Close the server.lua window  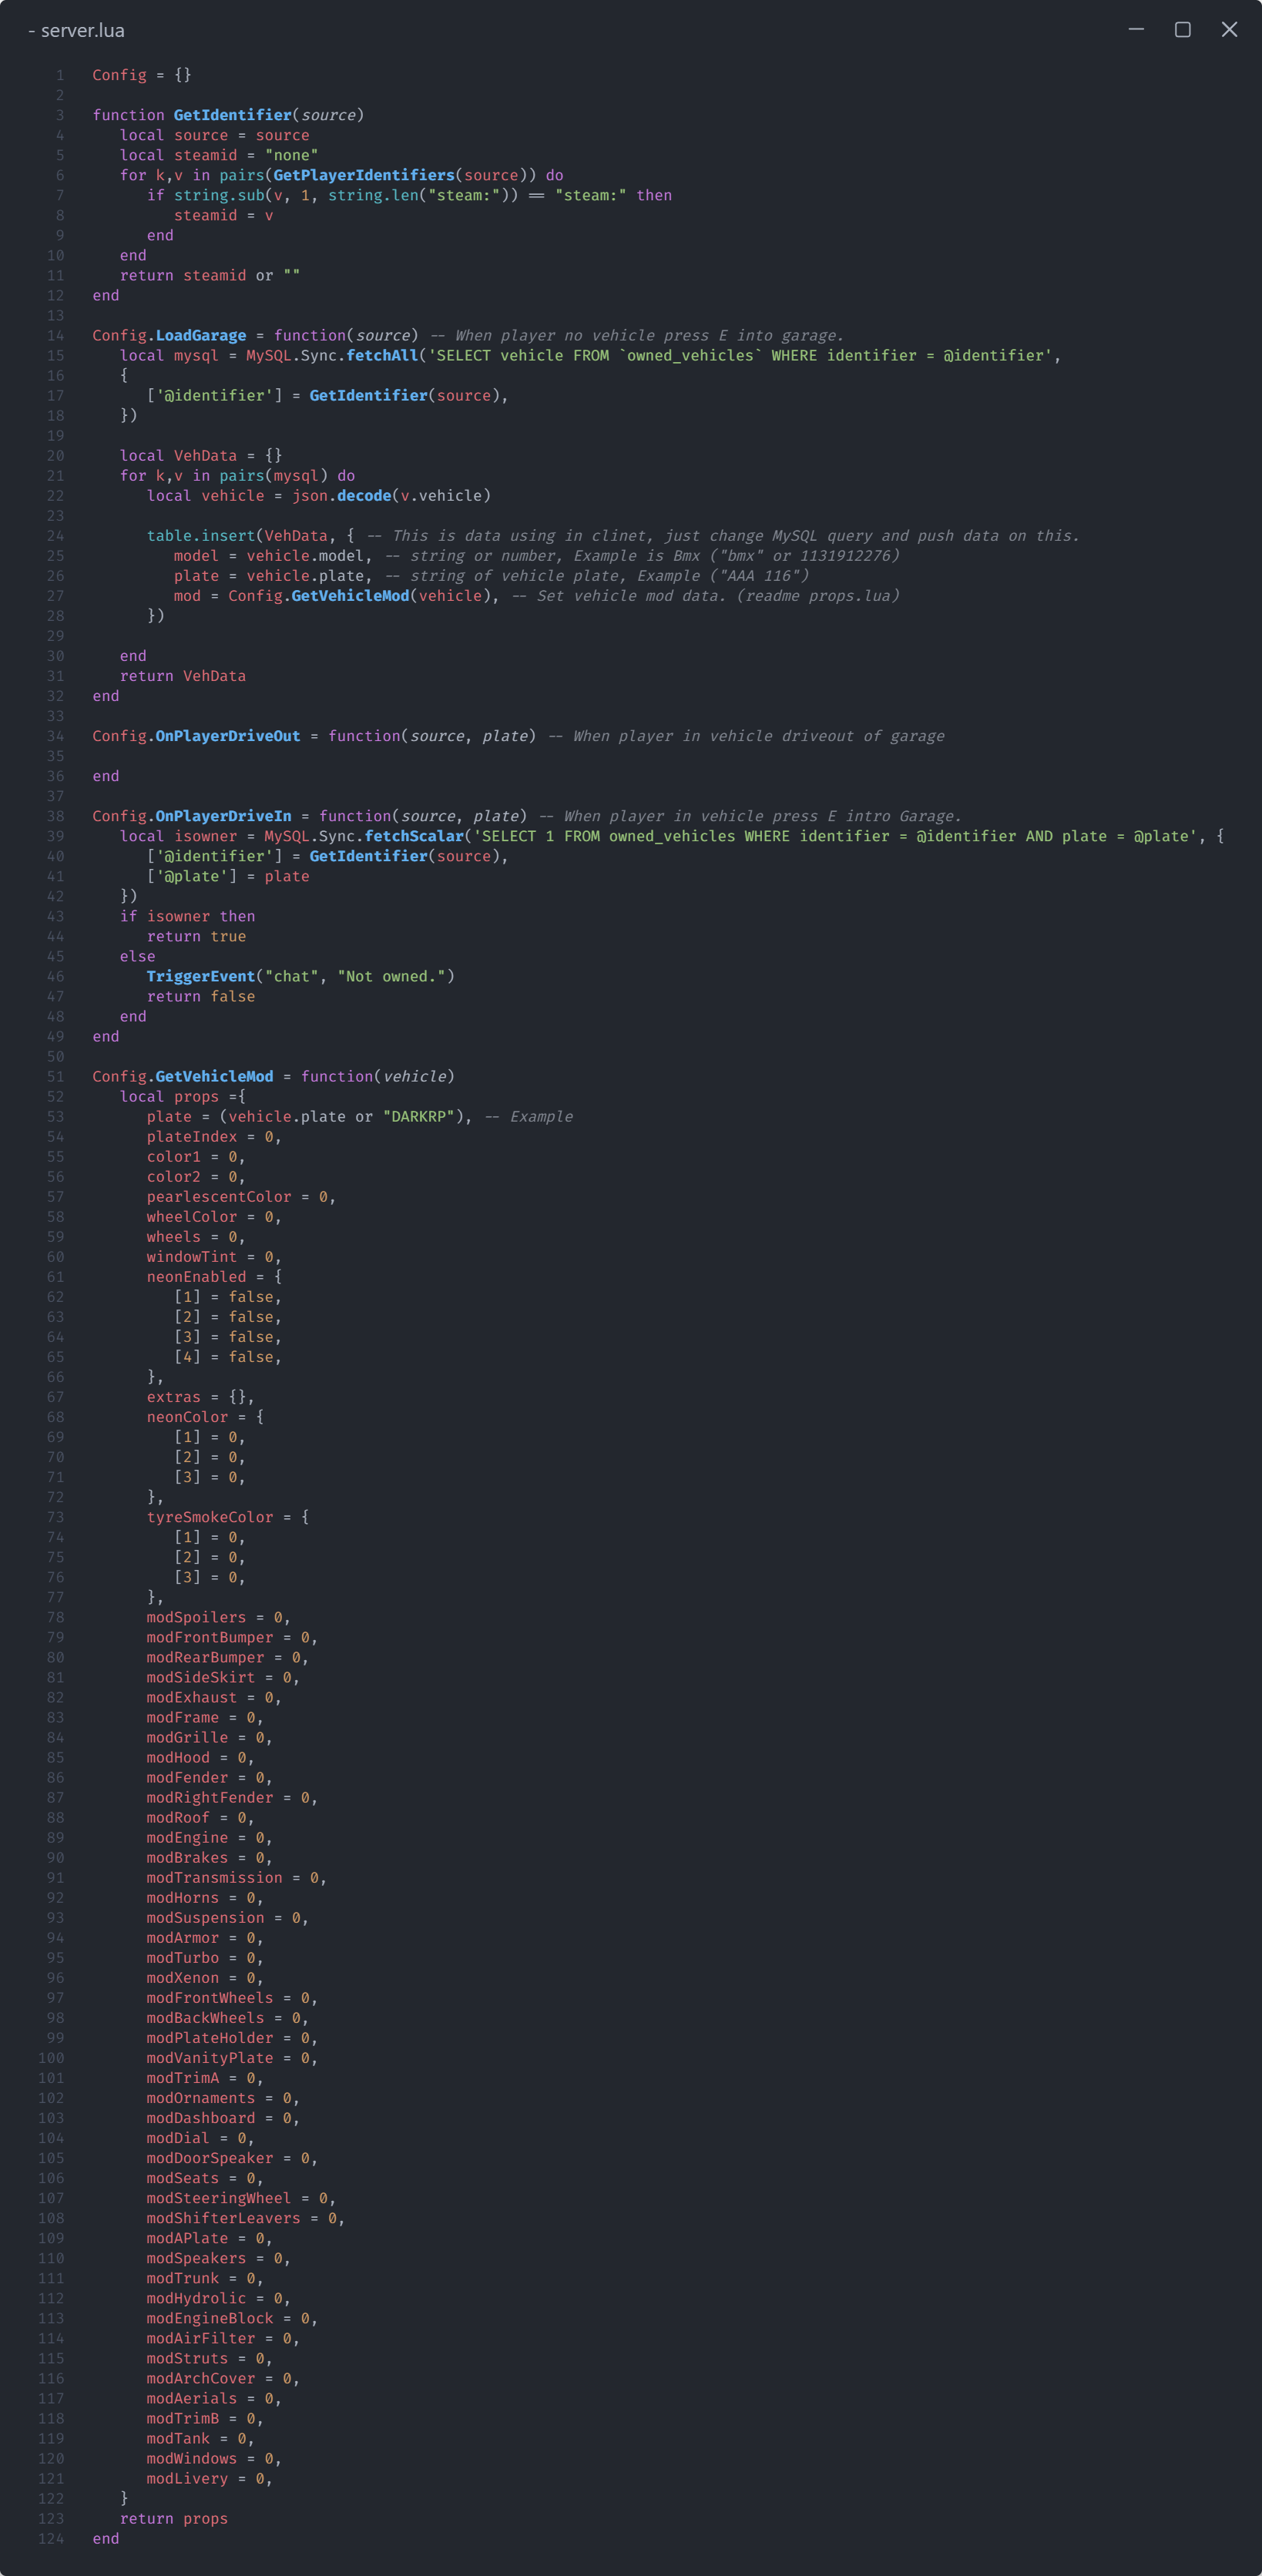[1229, 29]
